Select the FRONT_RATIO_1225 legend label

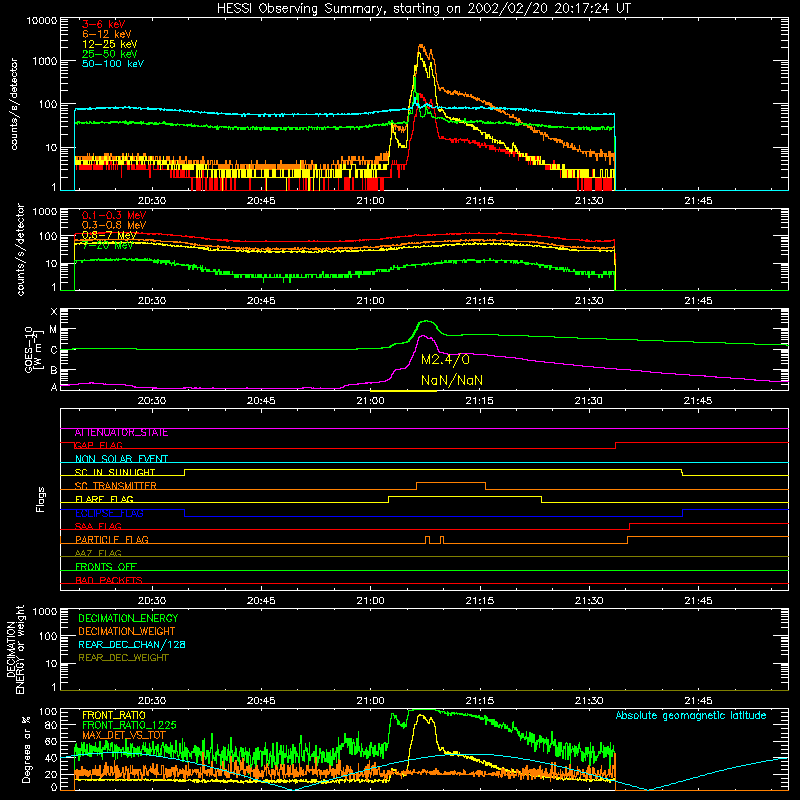click(x=129, y=725)
